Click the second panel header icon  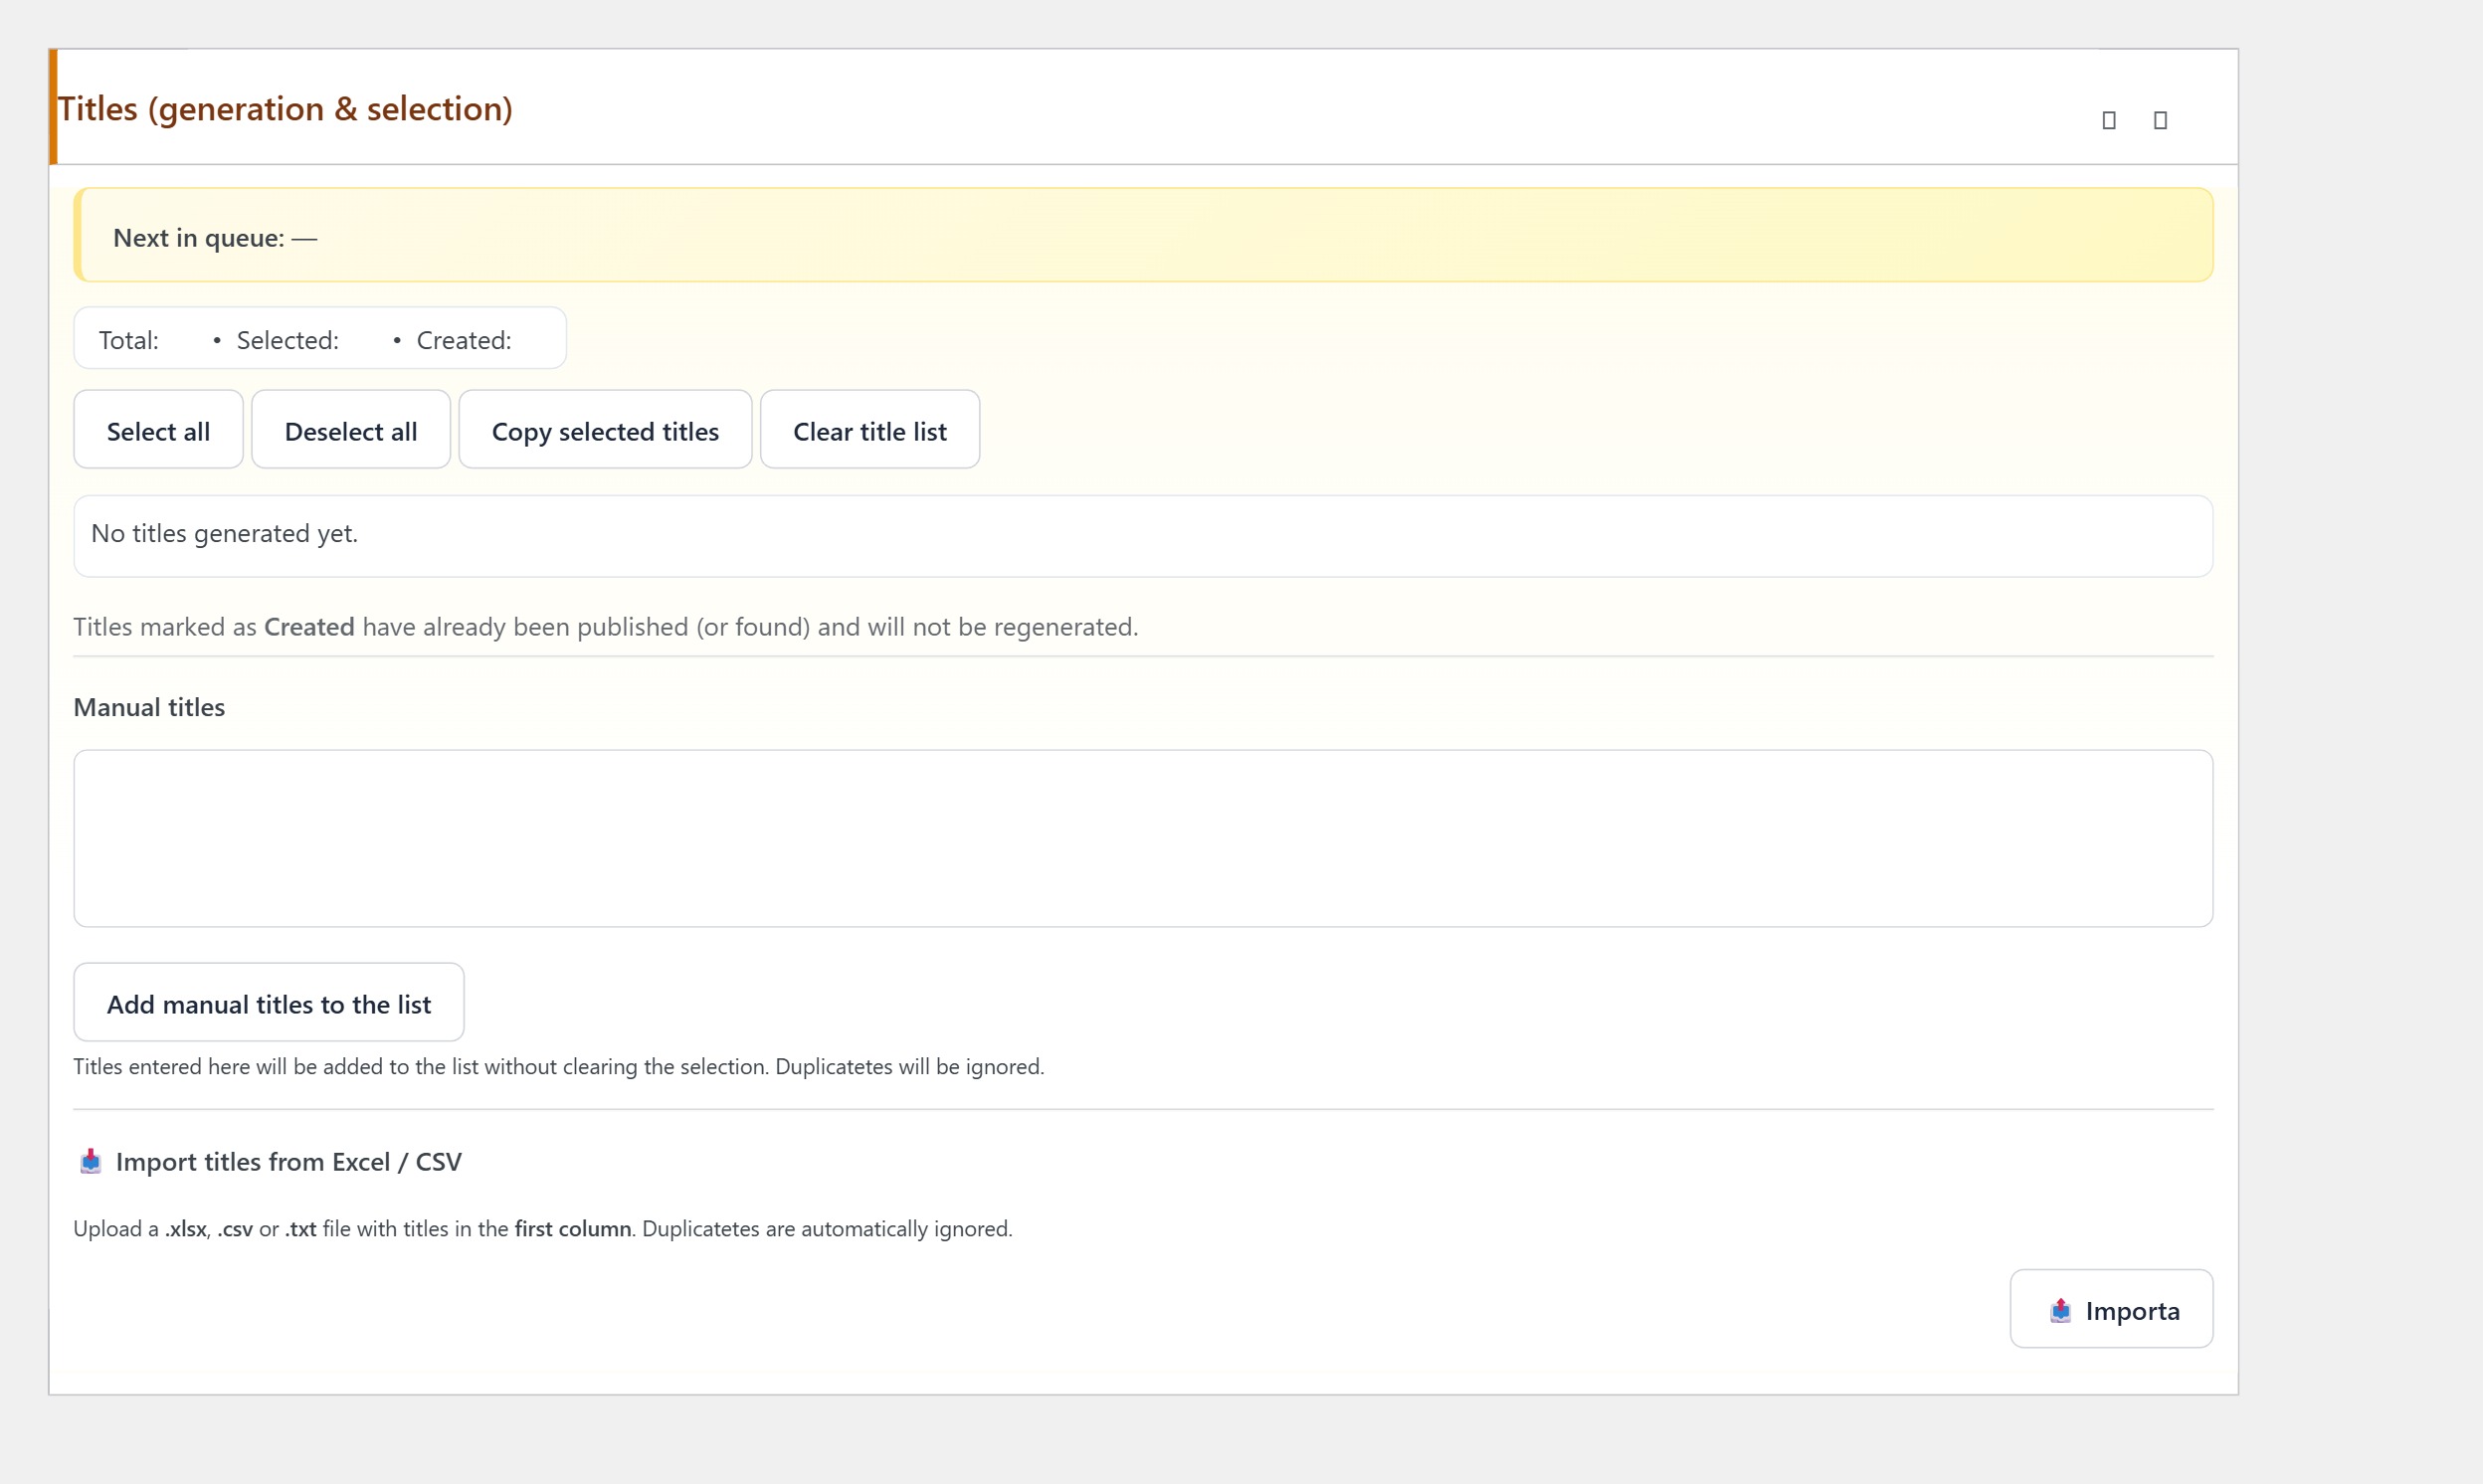(x=2160, y=120)
